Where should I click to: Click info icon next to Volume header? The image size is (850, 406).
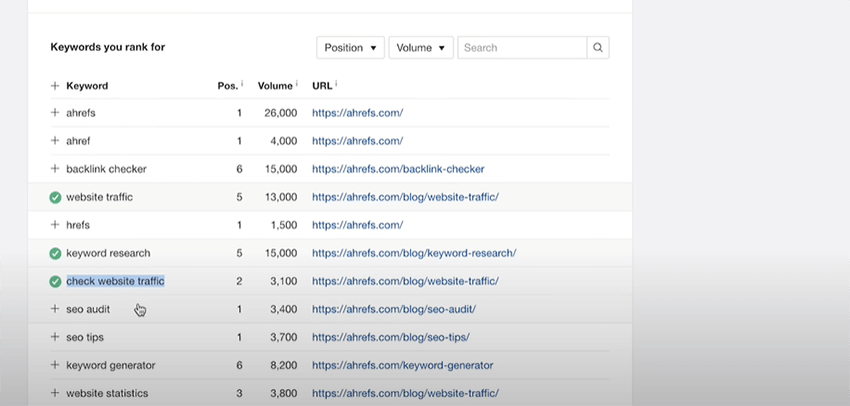point(297,83)
